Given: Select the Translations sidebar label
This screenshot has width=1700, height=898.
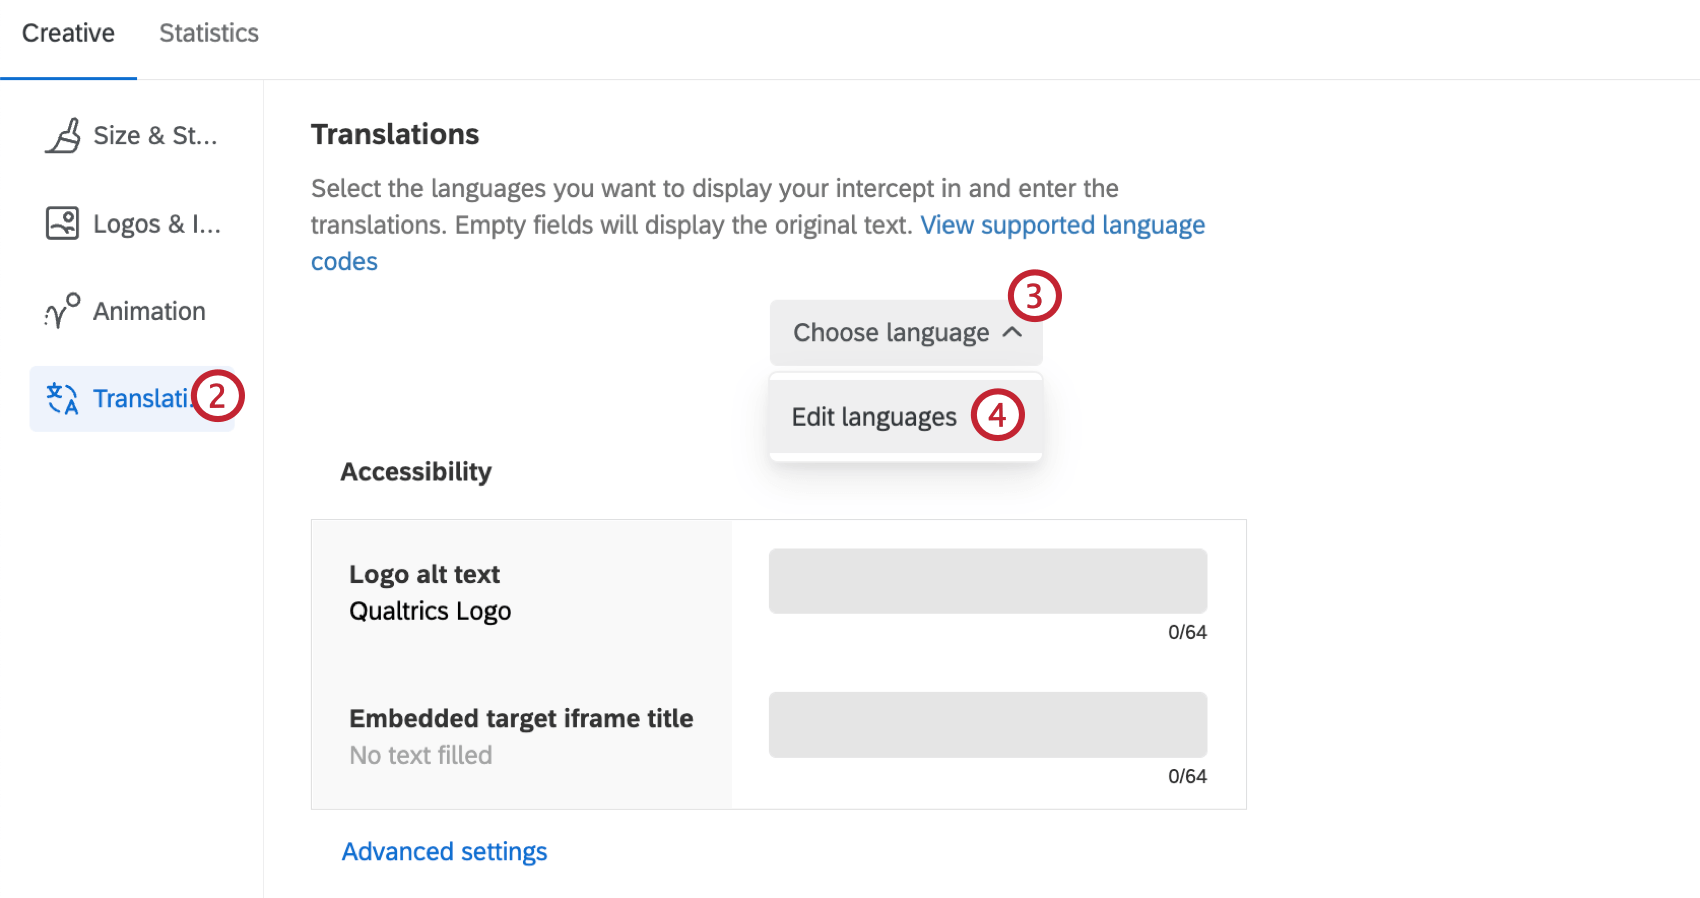Looking at the screenshot, I should pyautogui.click(x=141, y=399).
